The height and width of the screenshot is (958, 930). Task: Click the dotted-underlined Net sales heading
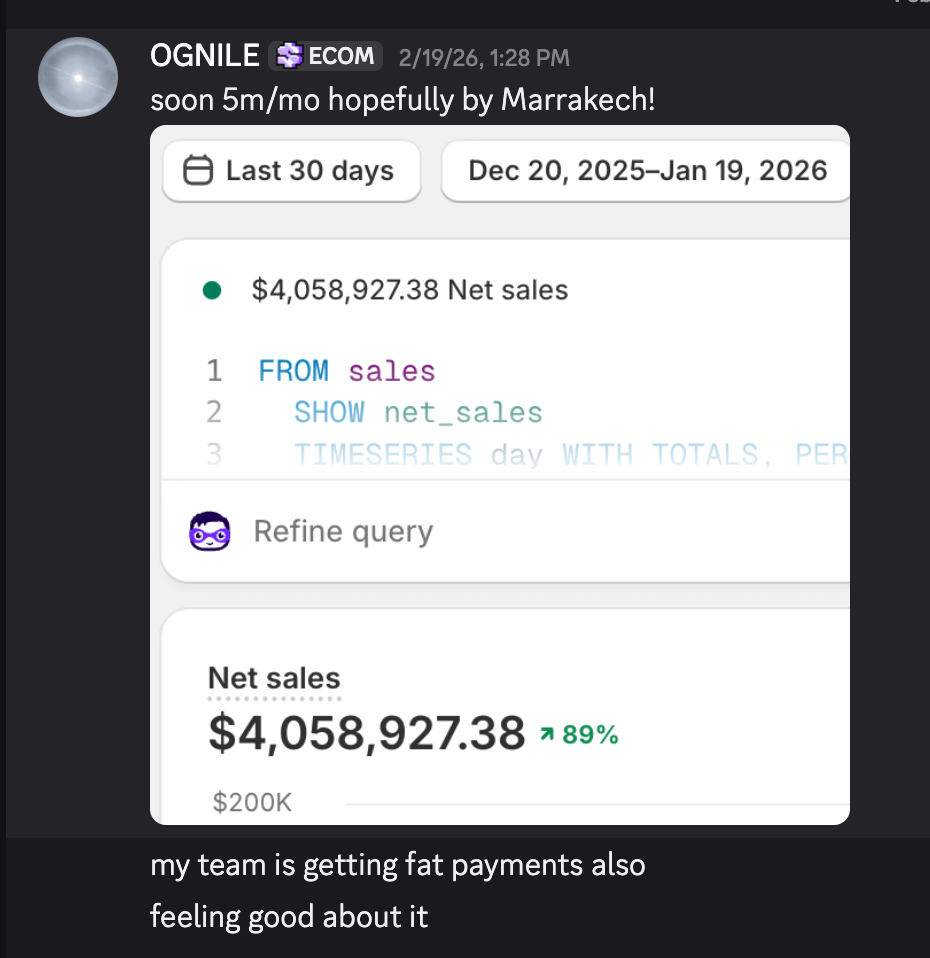[274, 679]
